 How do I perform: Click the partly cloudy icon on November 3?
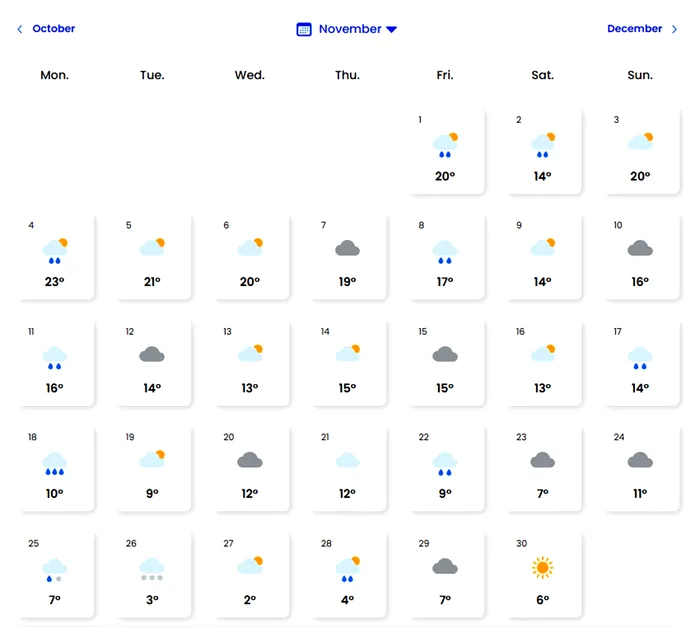pyautogui.click(x=640, y=141)
